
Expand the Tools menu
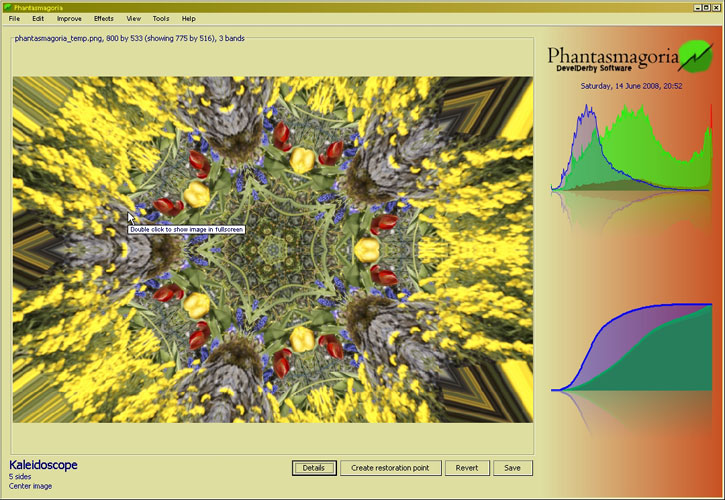click(x=160, y=19)
